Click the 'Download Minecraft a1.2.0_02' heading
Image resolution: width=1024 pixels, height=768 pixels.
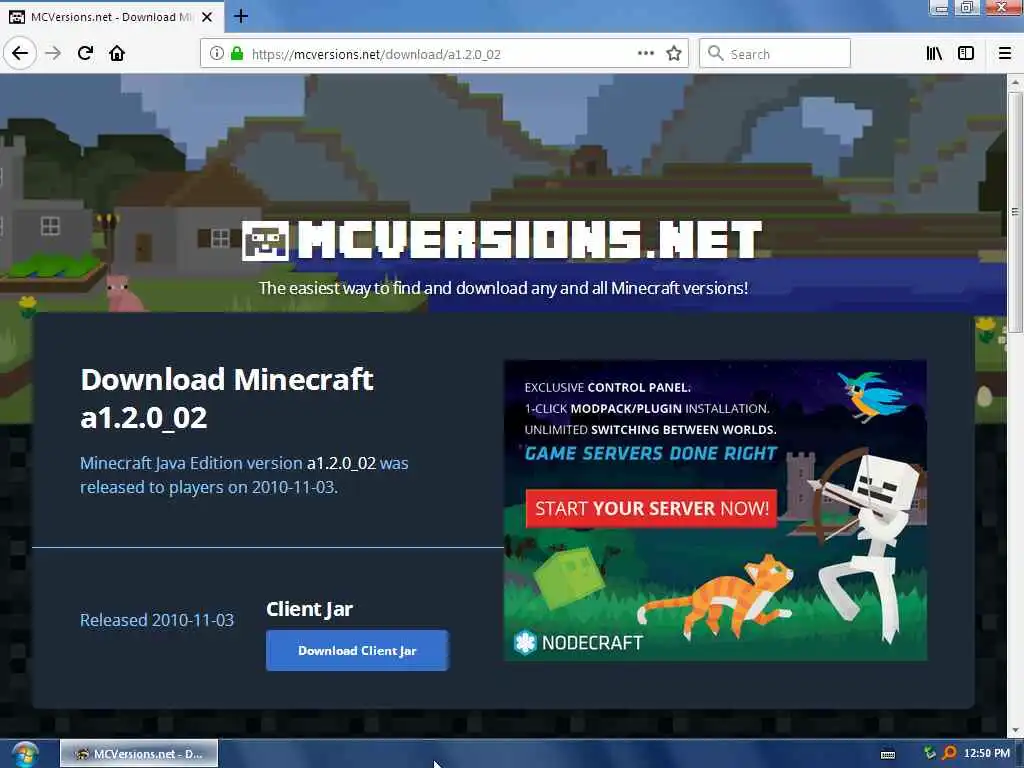point(227,398)
